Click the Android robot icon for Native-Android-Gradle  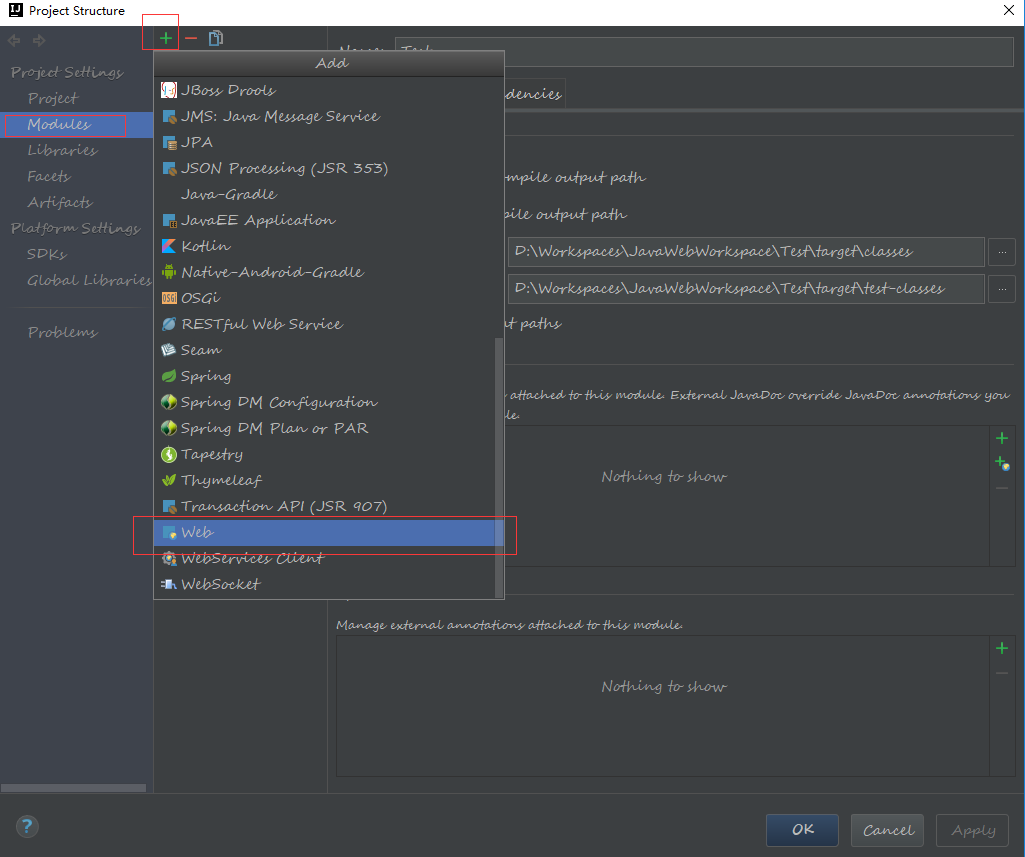point(169,272)
